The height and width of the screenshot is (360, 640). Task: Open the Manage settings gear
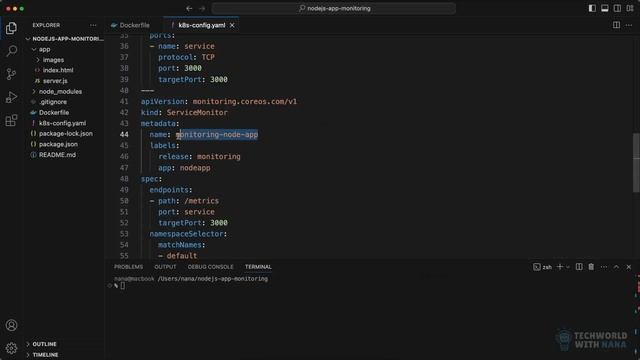[11, 348]
